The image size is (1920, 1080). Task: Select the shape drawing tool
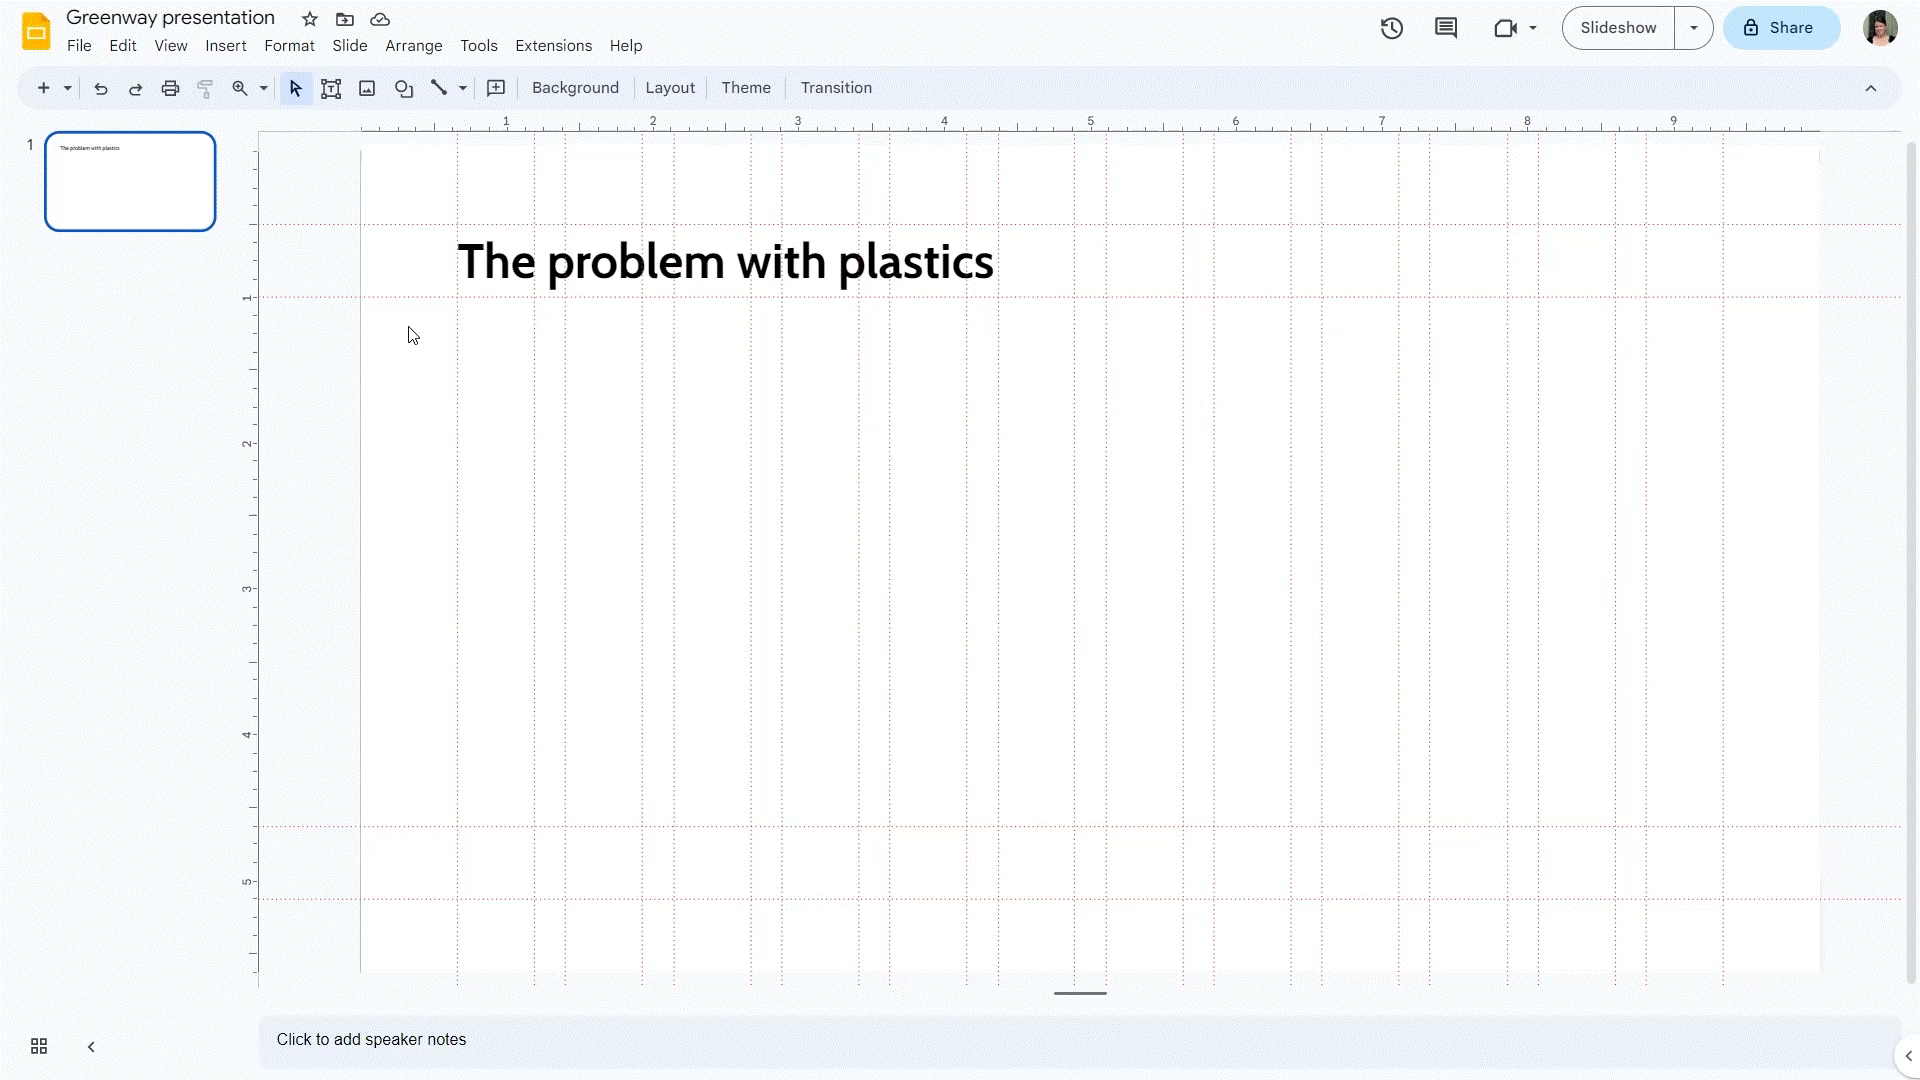pyautogui.click(x=404, y=87)
